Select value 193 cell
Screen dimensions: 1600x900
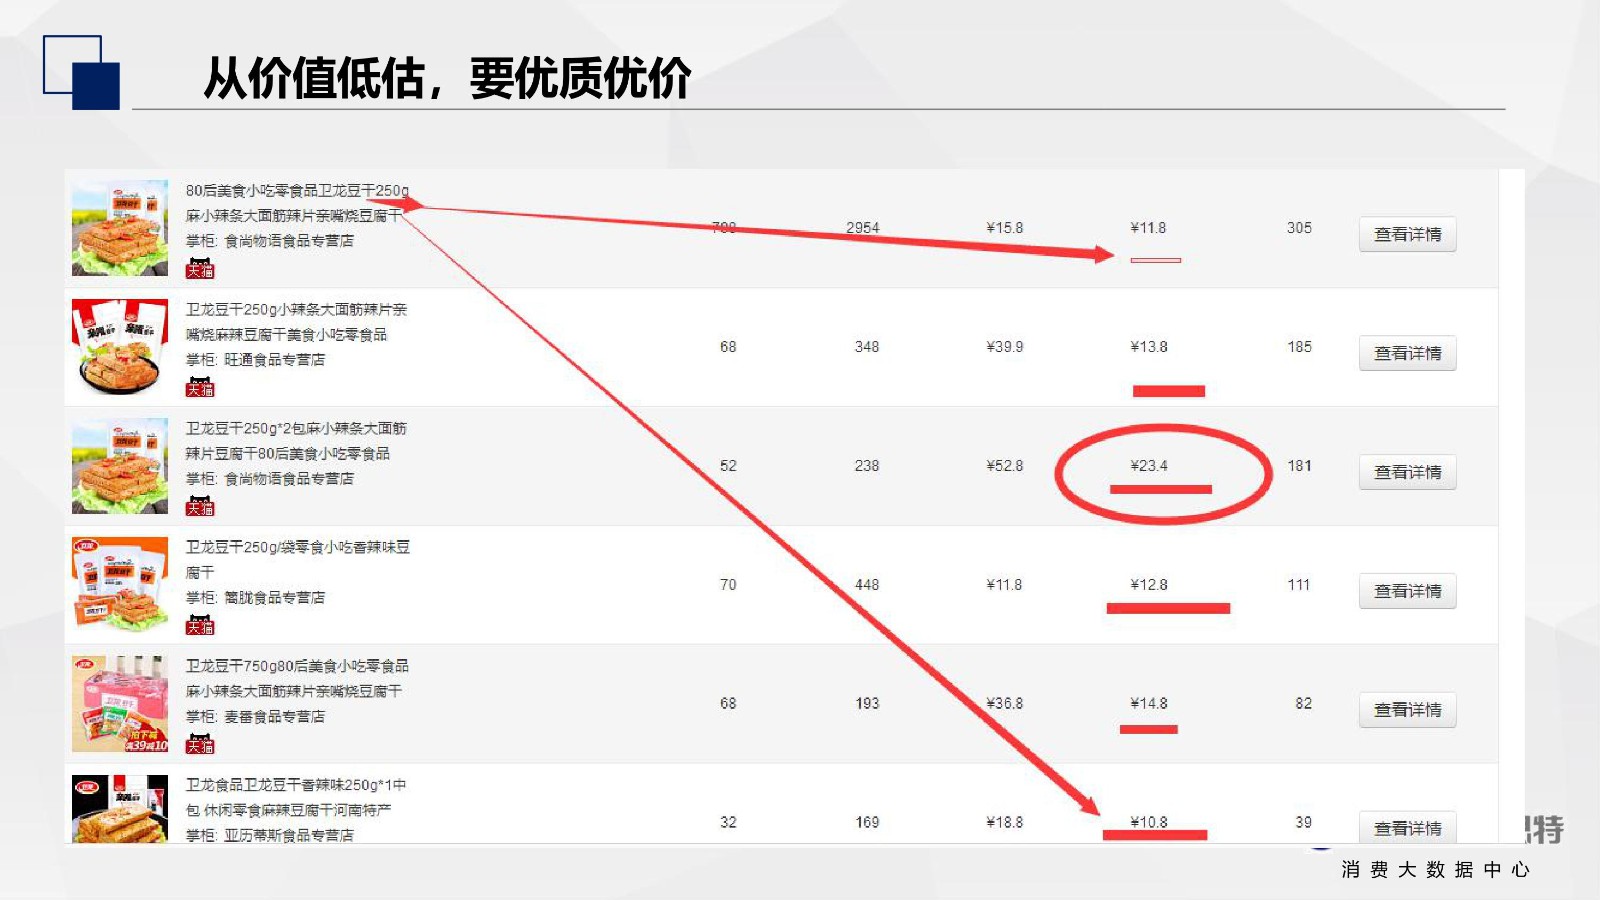867,704
